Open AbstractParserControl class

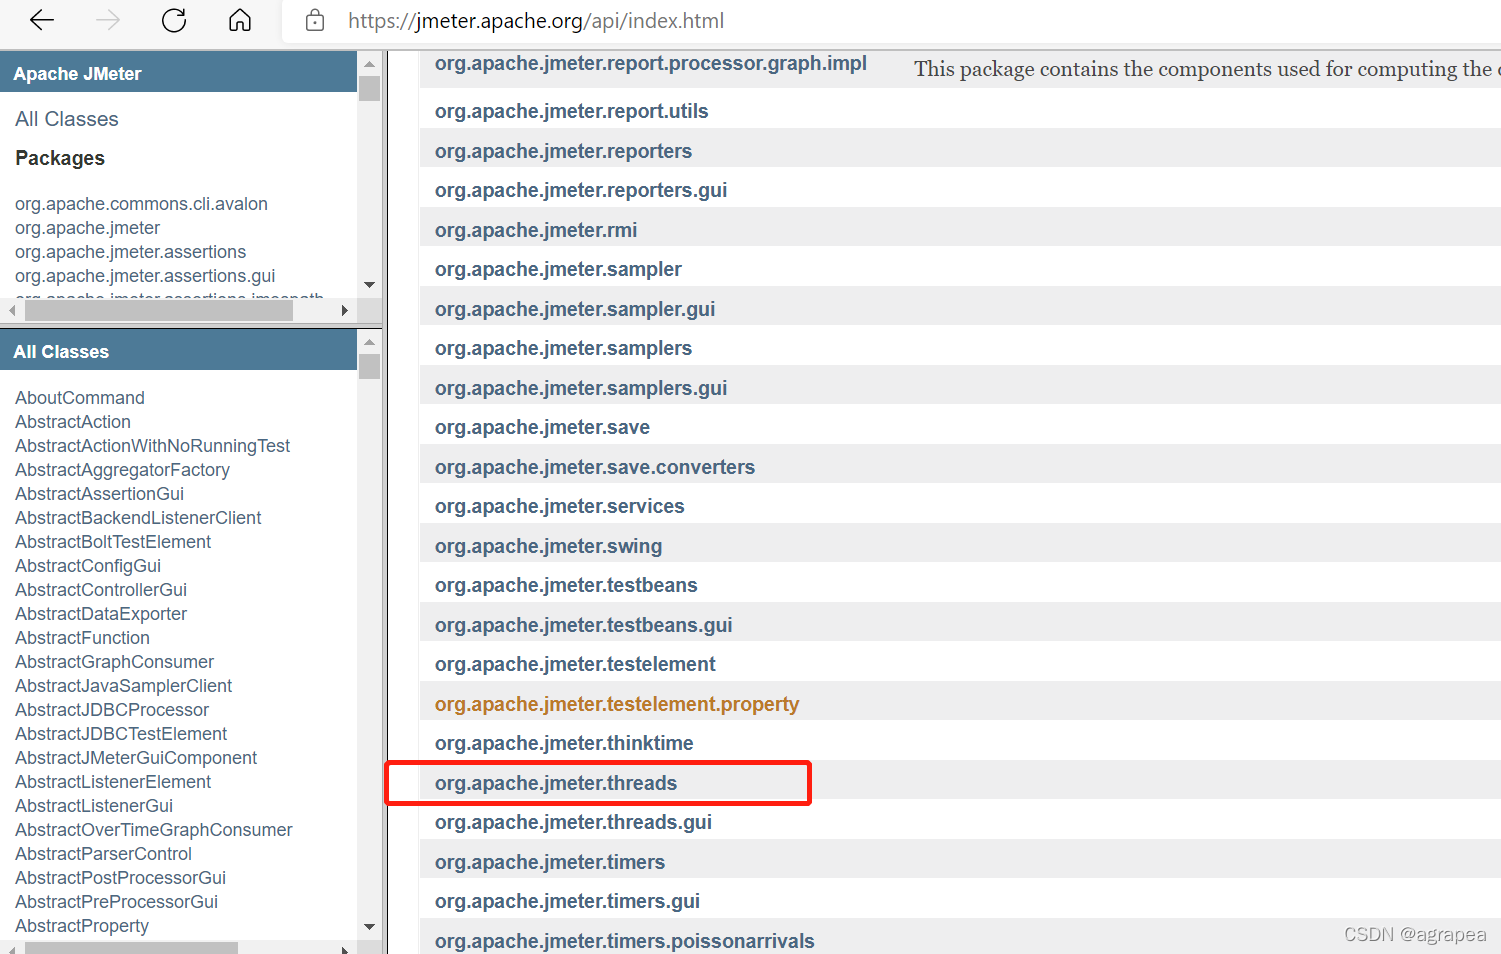coord(103,854)
